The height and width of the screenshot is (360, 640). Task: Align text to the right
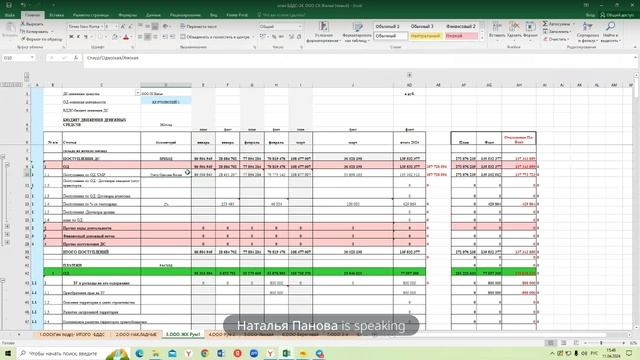click(155, 37)
